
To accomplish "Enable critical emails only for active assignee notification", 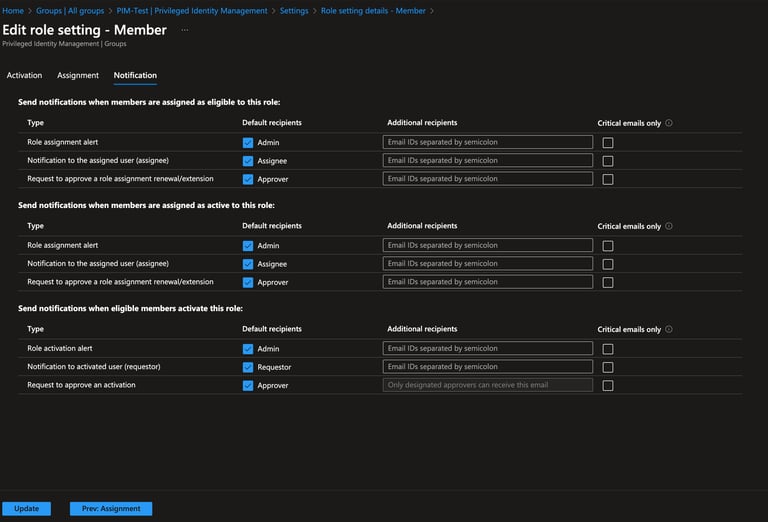I will 608,264.
